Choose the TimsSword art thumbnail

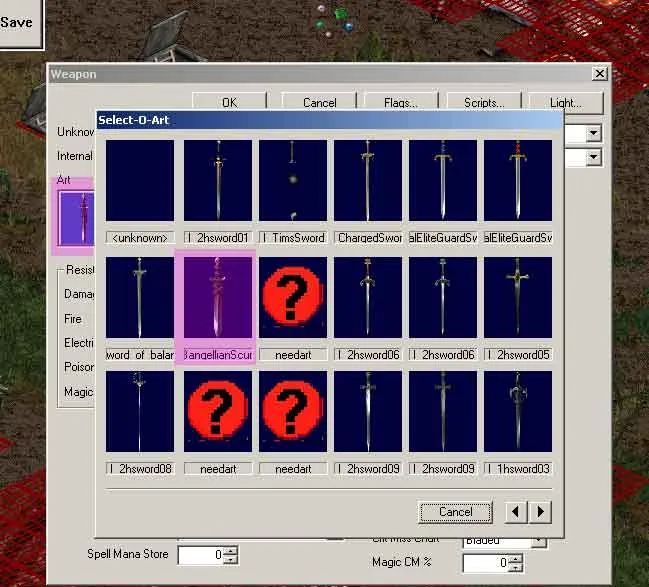pyautogui.click(x=293, y=180)
